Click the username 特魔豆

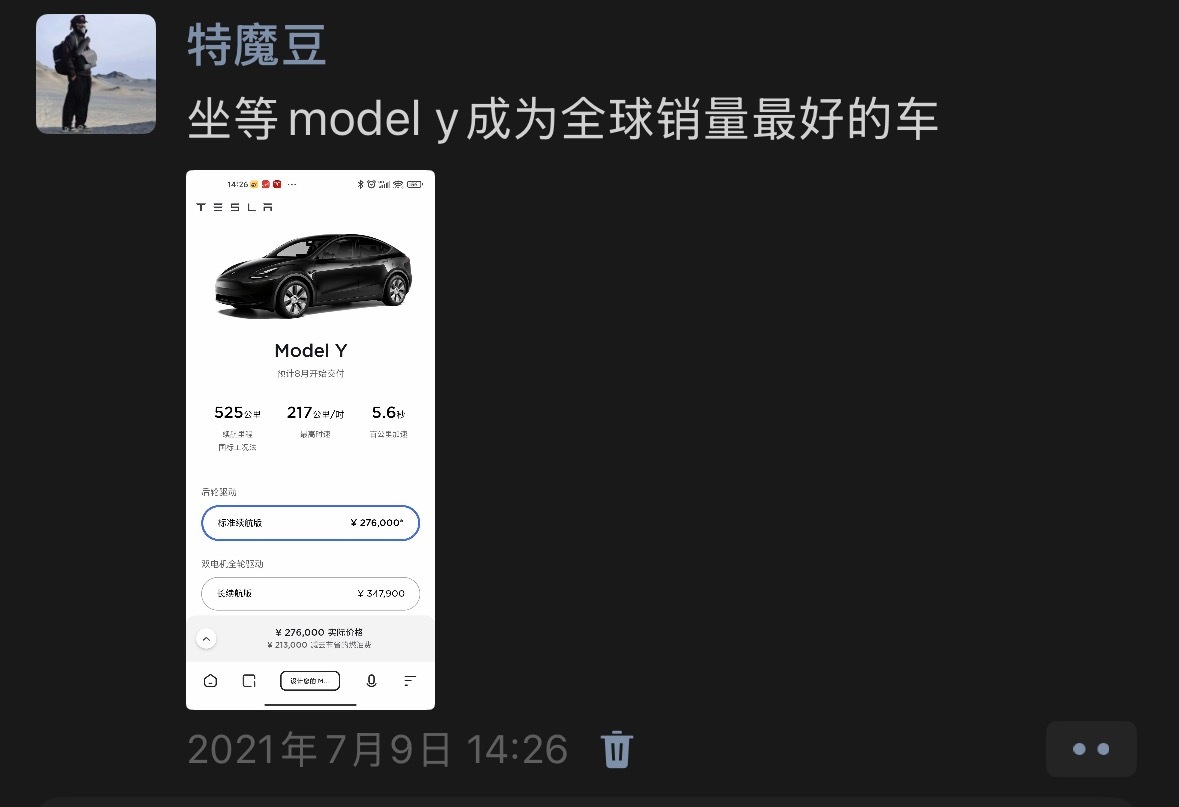[256, 46]
